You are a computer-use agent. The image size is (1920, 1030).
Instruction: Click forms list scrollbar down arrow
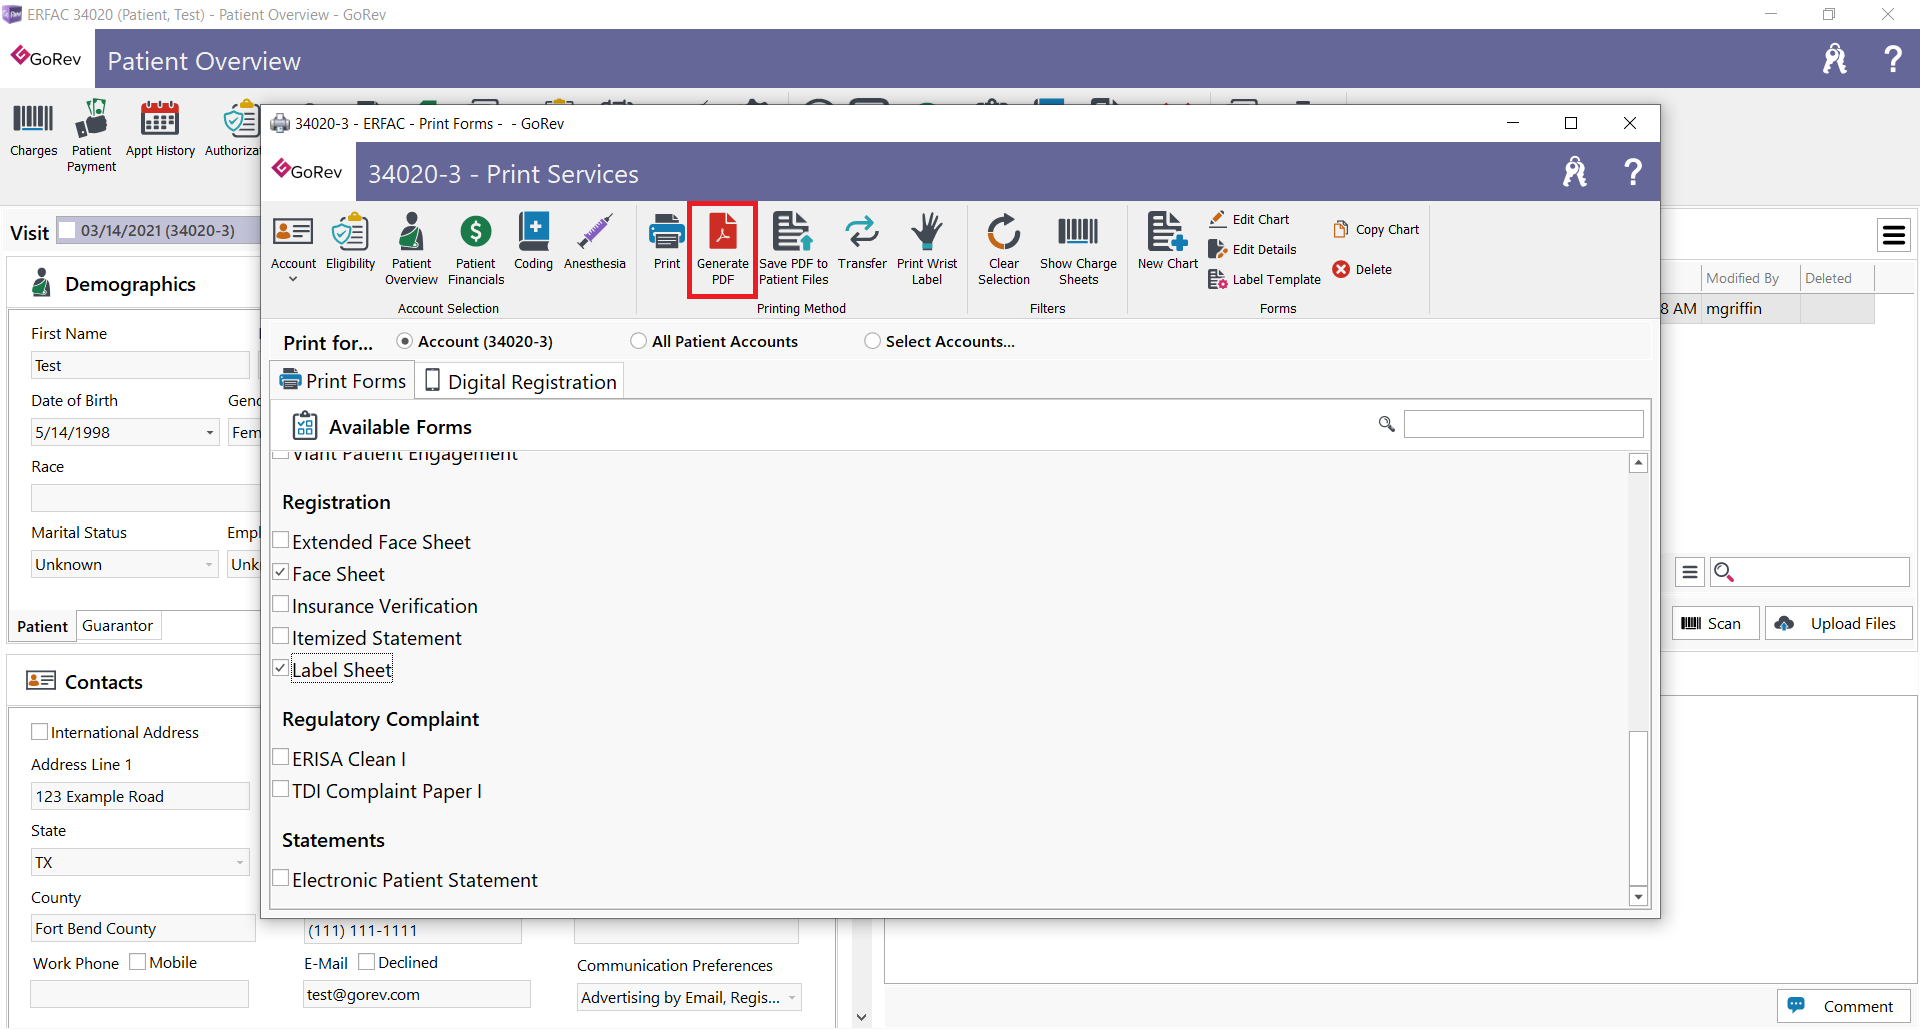[1638, 896]
